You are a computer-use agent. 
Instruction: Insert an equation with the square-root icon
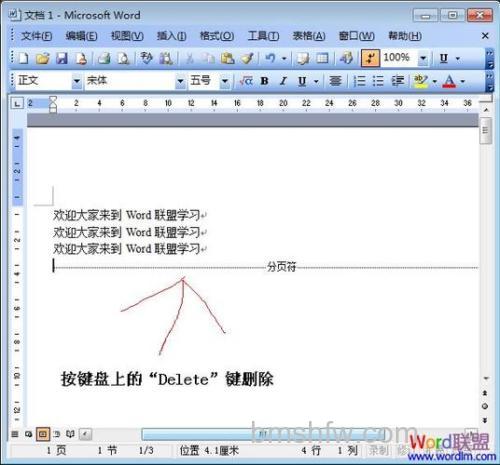246,81
